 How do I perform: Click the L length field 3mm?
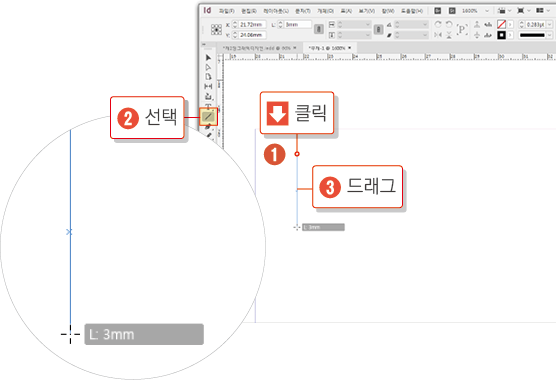(298, 24)
